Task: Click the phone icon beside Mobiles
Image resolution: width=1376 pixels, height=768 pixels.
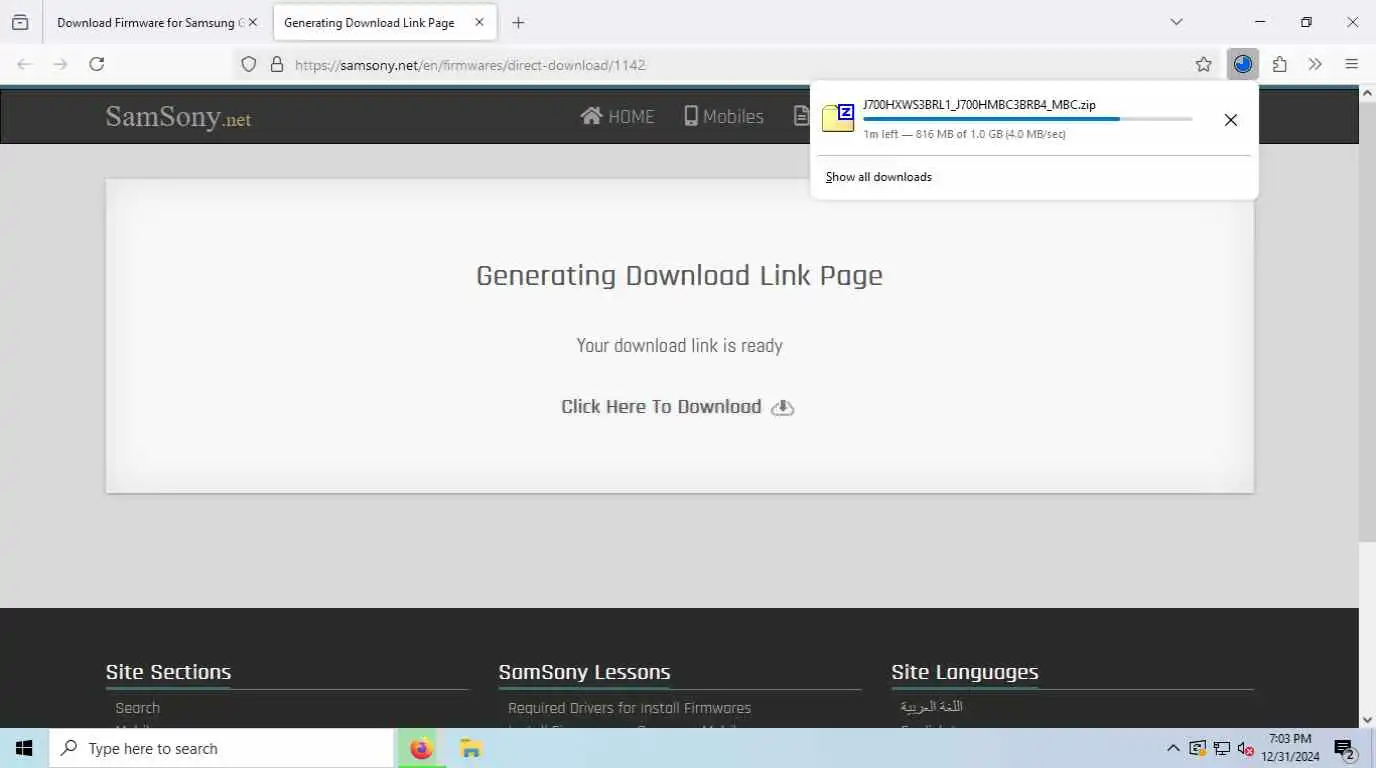Action: pos(691,116)
